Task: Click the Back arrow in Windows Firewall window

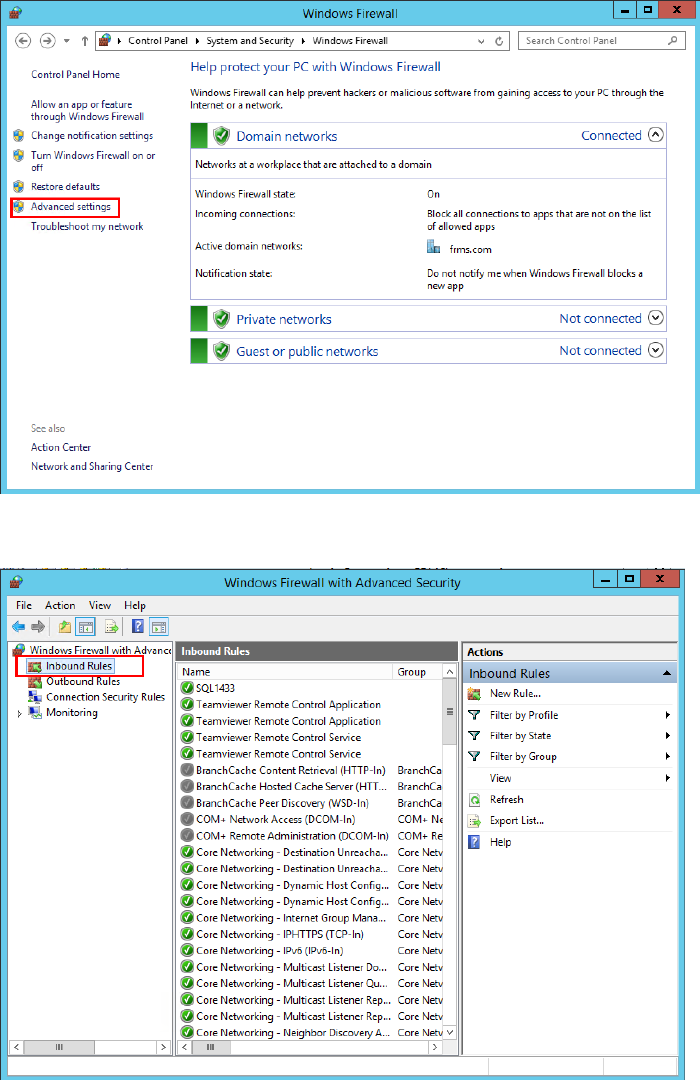Action: (23, 41)
